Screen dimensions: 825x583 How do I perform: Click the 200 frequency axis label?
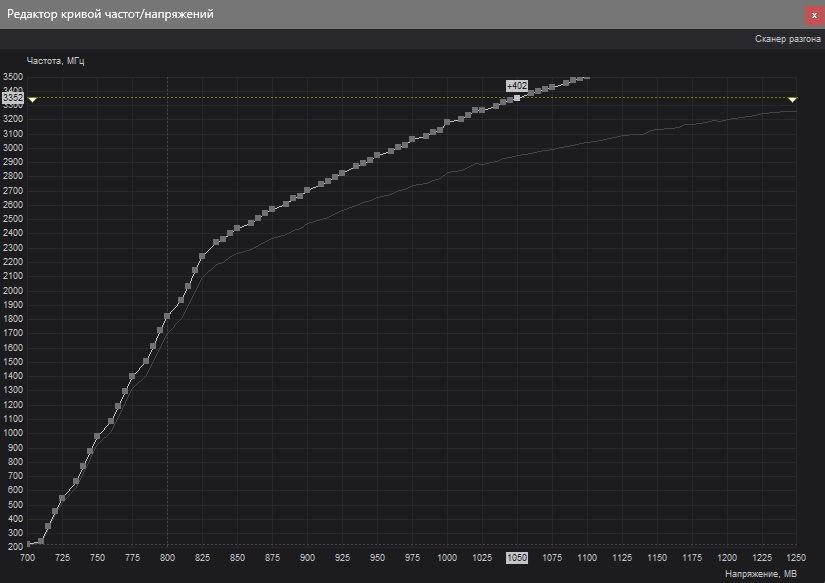pyautogui.click(x=15, y=547)
